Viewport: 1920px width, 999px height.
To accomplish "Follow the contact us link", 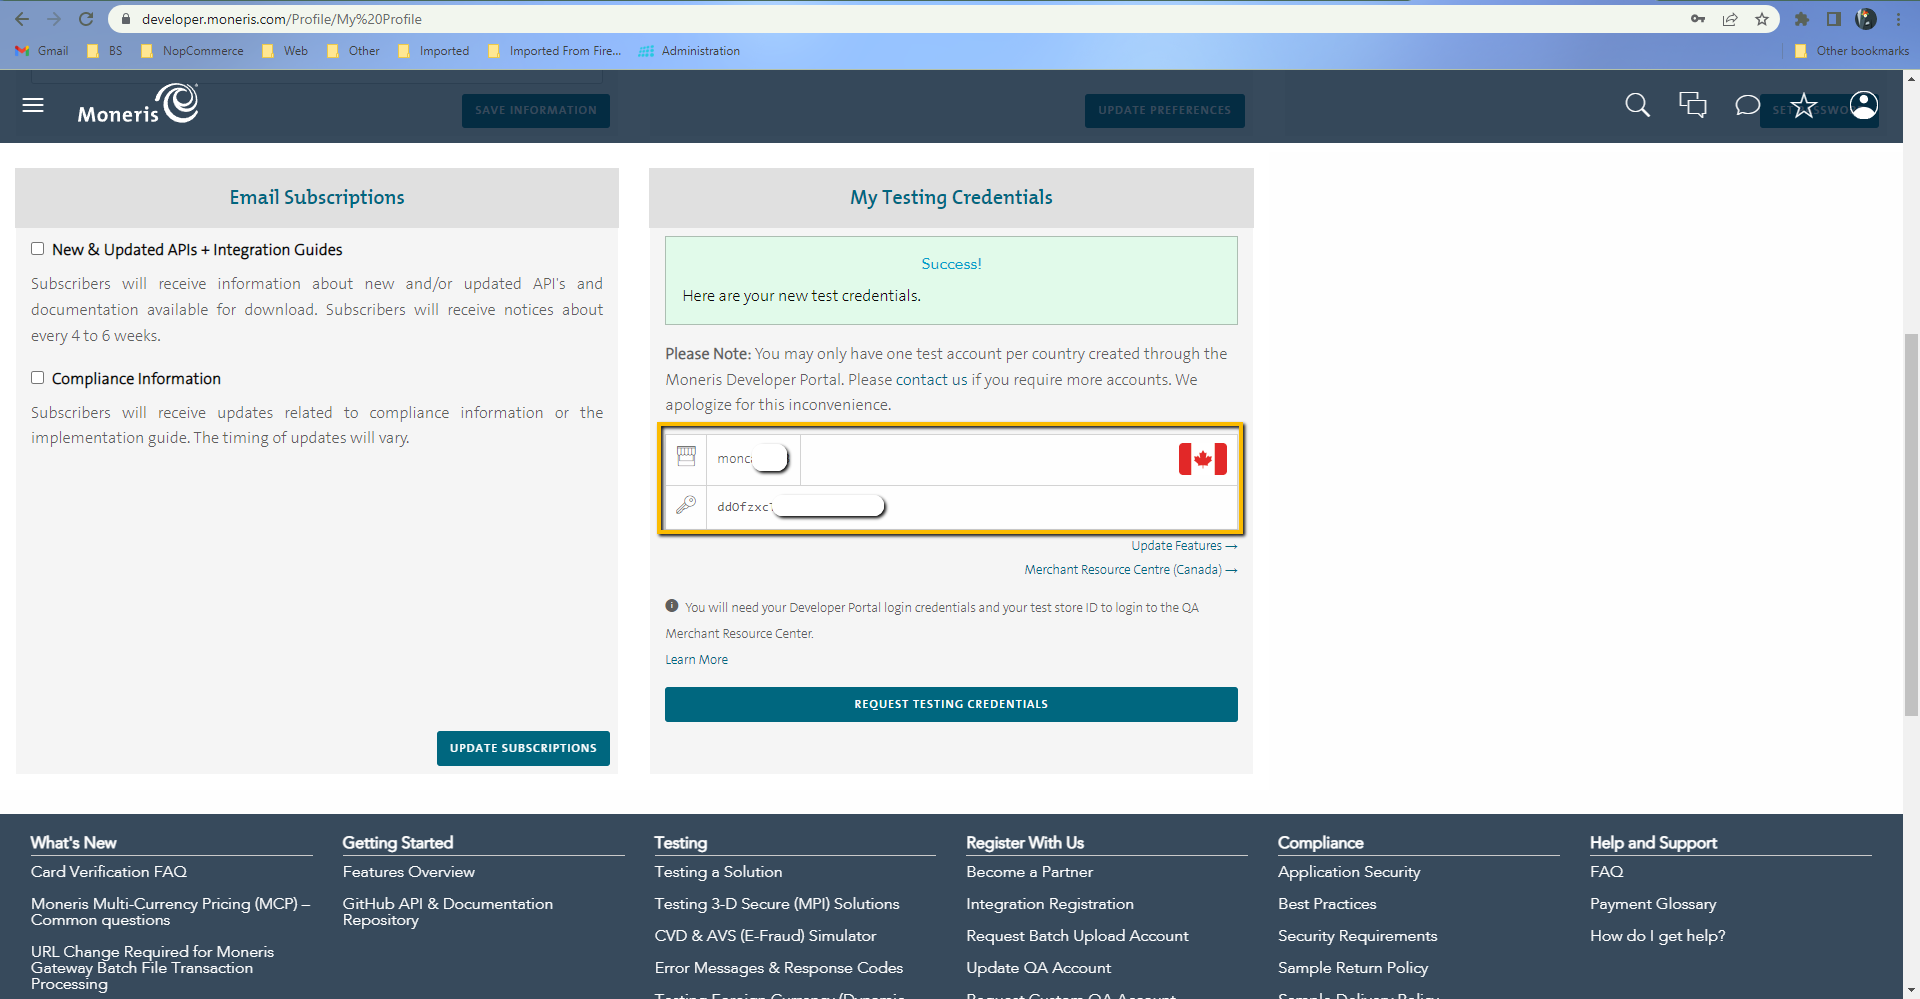I will pos(931,380).
